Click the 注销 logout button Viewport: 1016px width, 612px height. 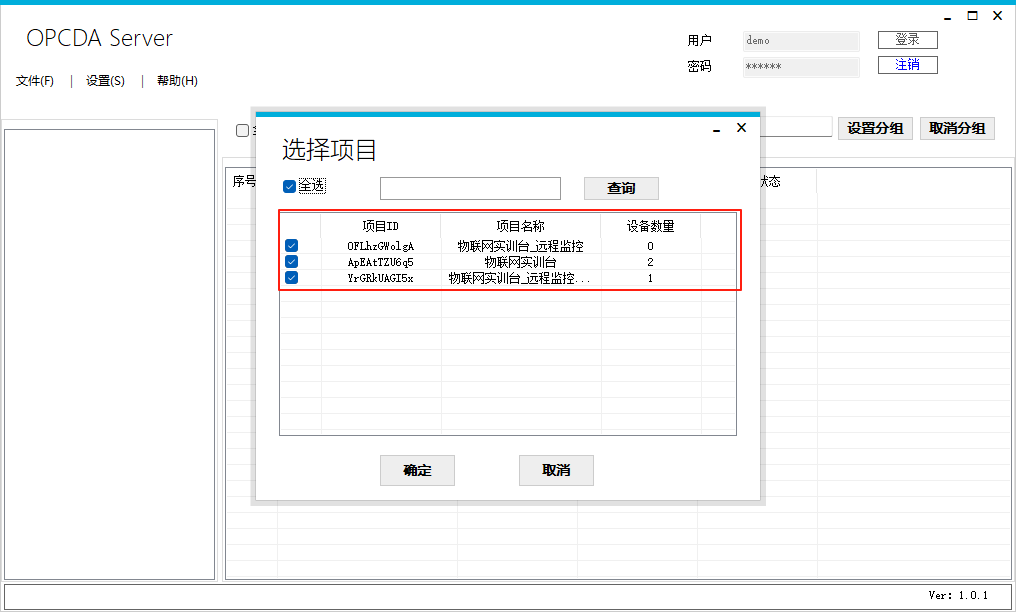point(907,65)
